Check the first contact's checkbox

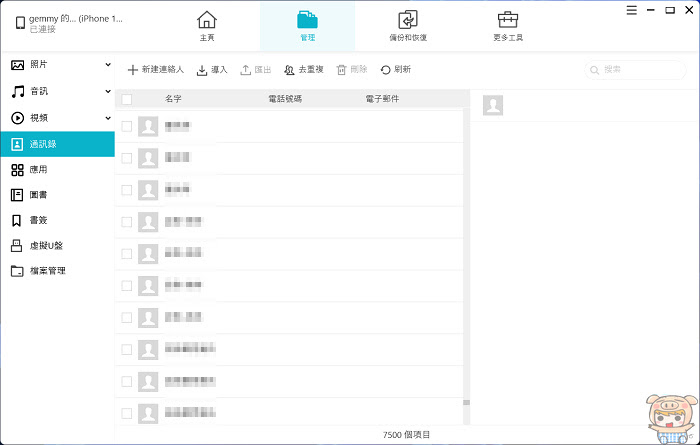(127, 126)
